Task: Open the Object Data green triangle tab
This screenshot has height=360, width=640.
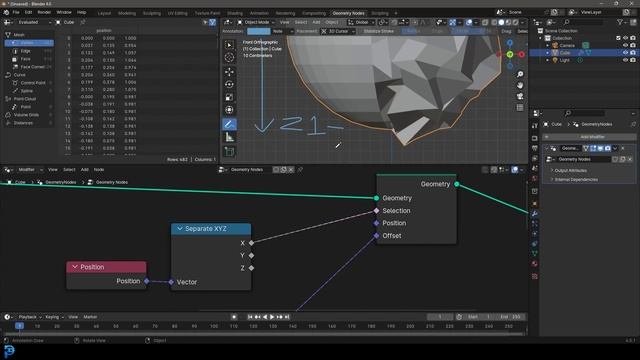Action: point(535,253)
